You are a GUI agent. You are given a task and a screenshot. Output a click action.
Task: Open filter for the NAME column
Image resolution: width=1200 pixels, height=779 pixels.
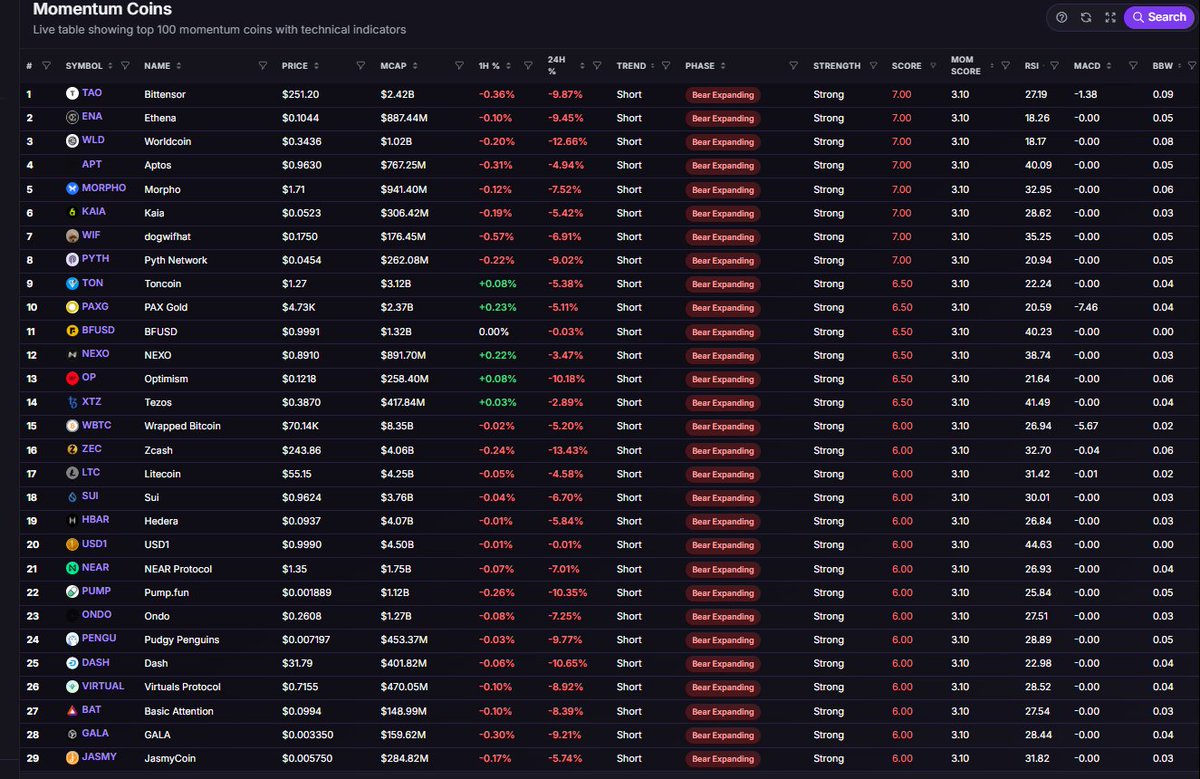(262, 66)
